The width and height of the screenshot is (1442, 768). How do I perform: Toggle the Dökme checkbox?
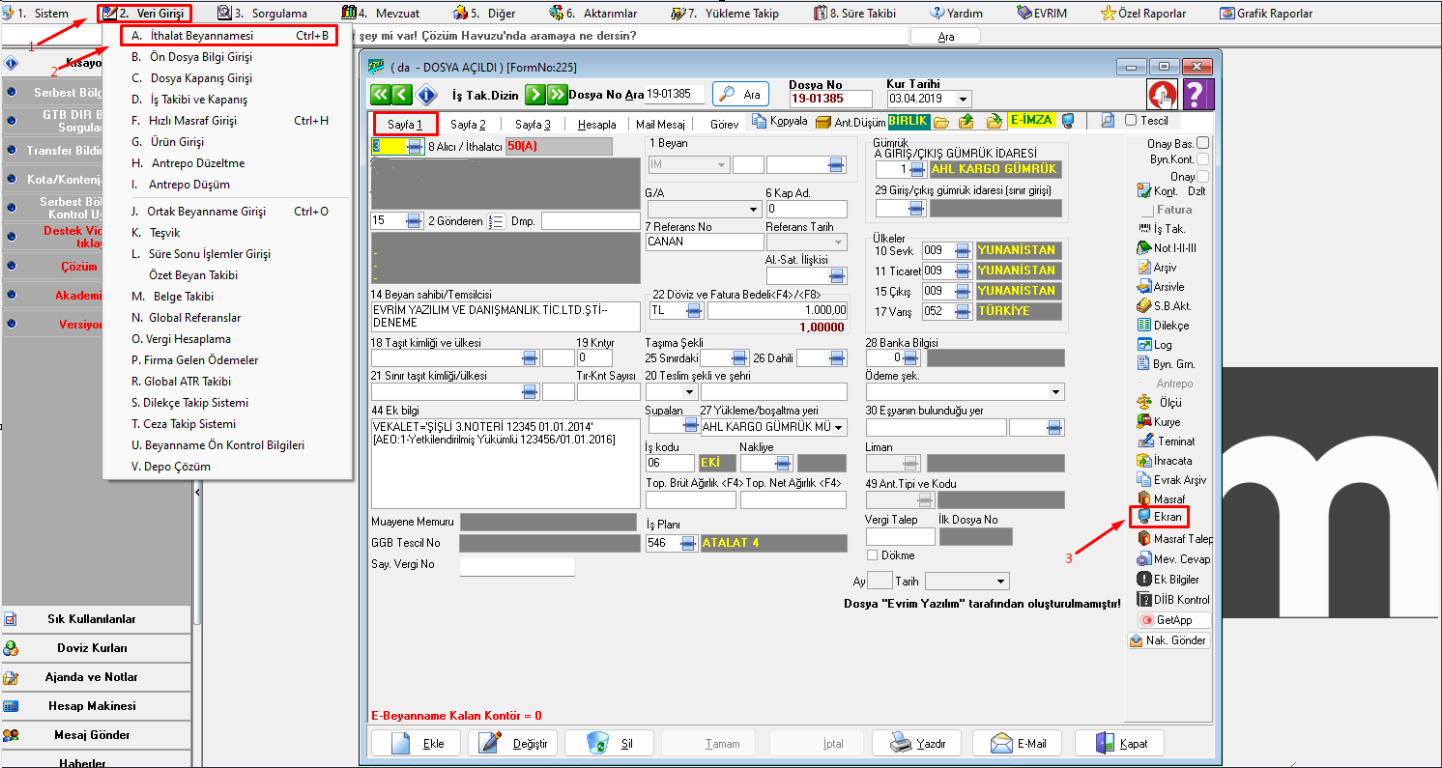[x=873, y=555]
